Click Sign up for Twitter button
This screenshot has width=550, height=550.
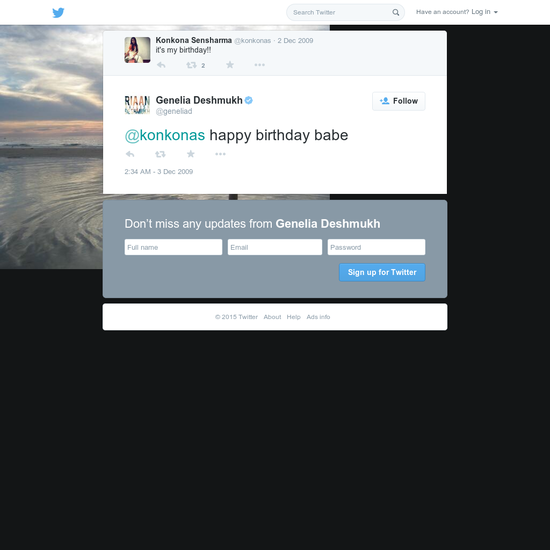point(382,273)
